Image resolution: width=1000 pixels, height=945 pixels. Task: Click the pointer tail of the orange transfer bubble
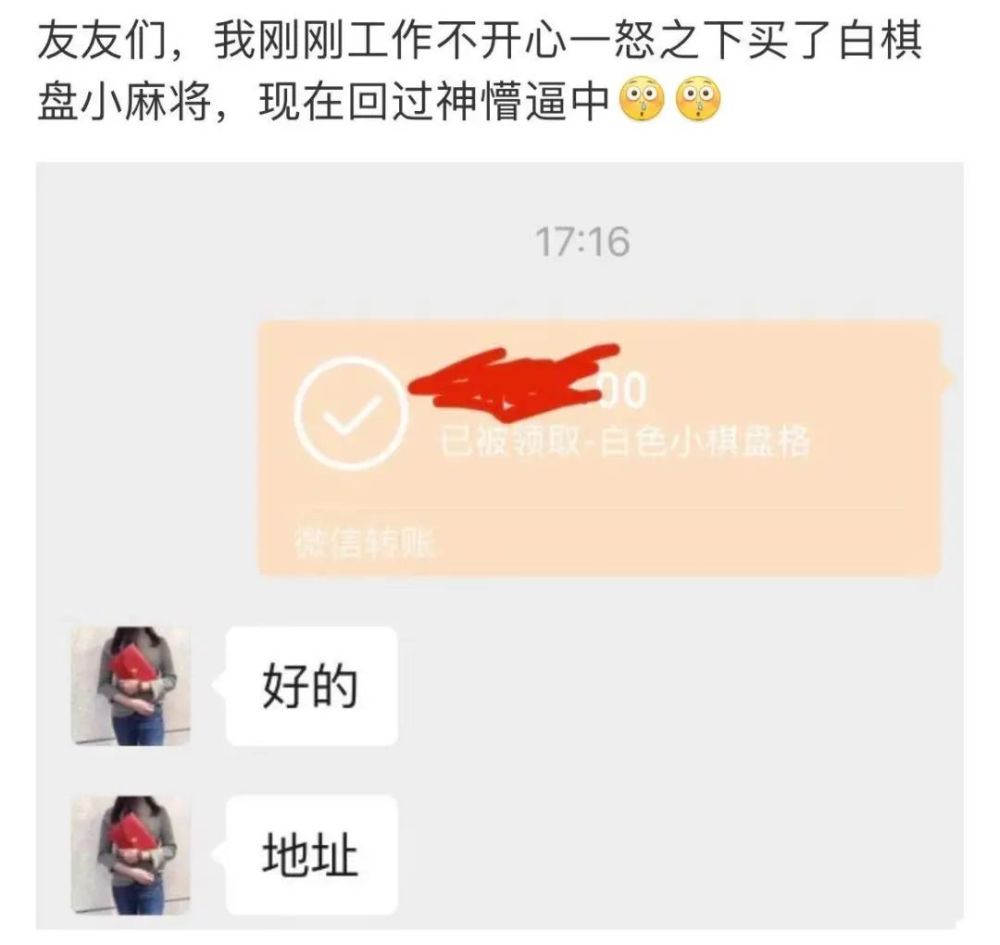pos(948,377)
